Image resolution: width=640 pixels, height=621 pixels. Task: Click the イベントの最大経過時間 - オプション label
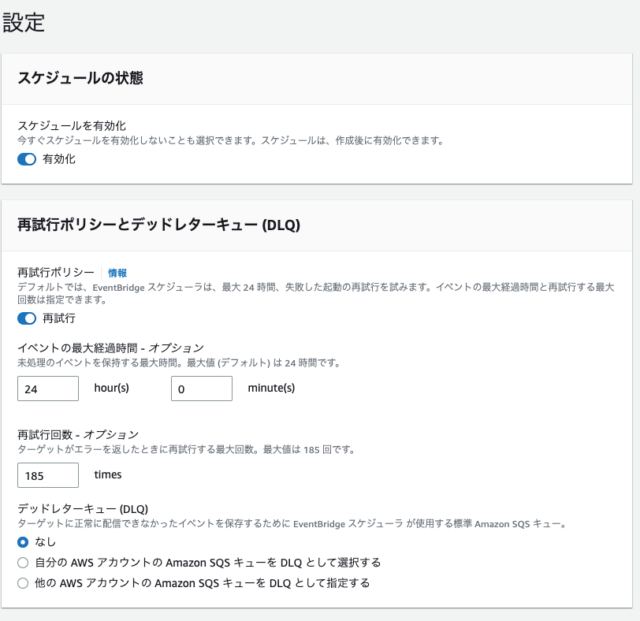click(x=111, y=348)
